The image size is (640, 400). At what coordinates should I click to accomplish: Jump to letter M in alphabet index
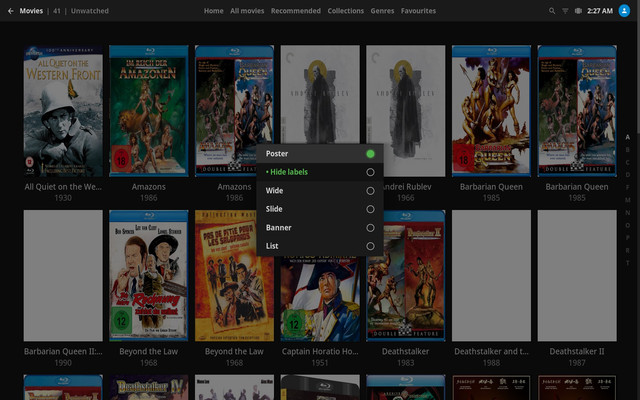click(x=627, y=200)
